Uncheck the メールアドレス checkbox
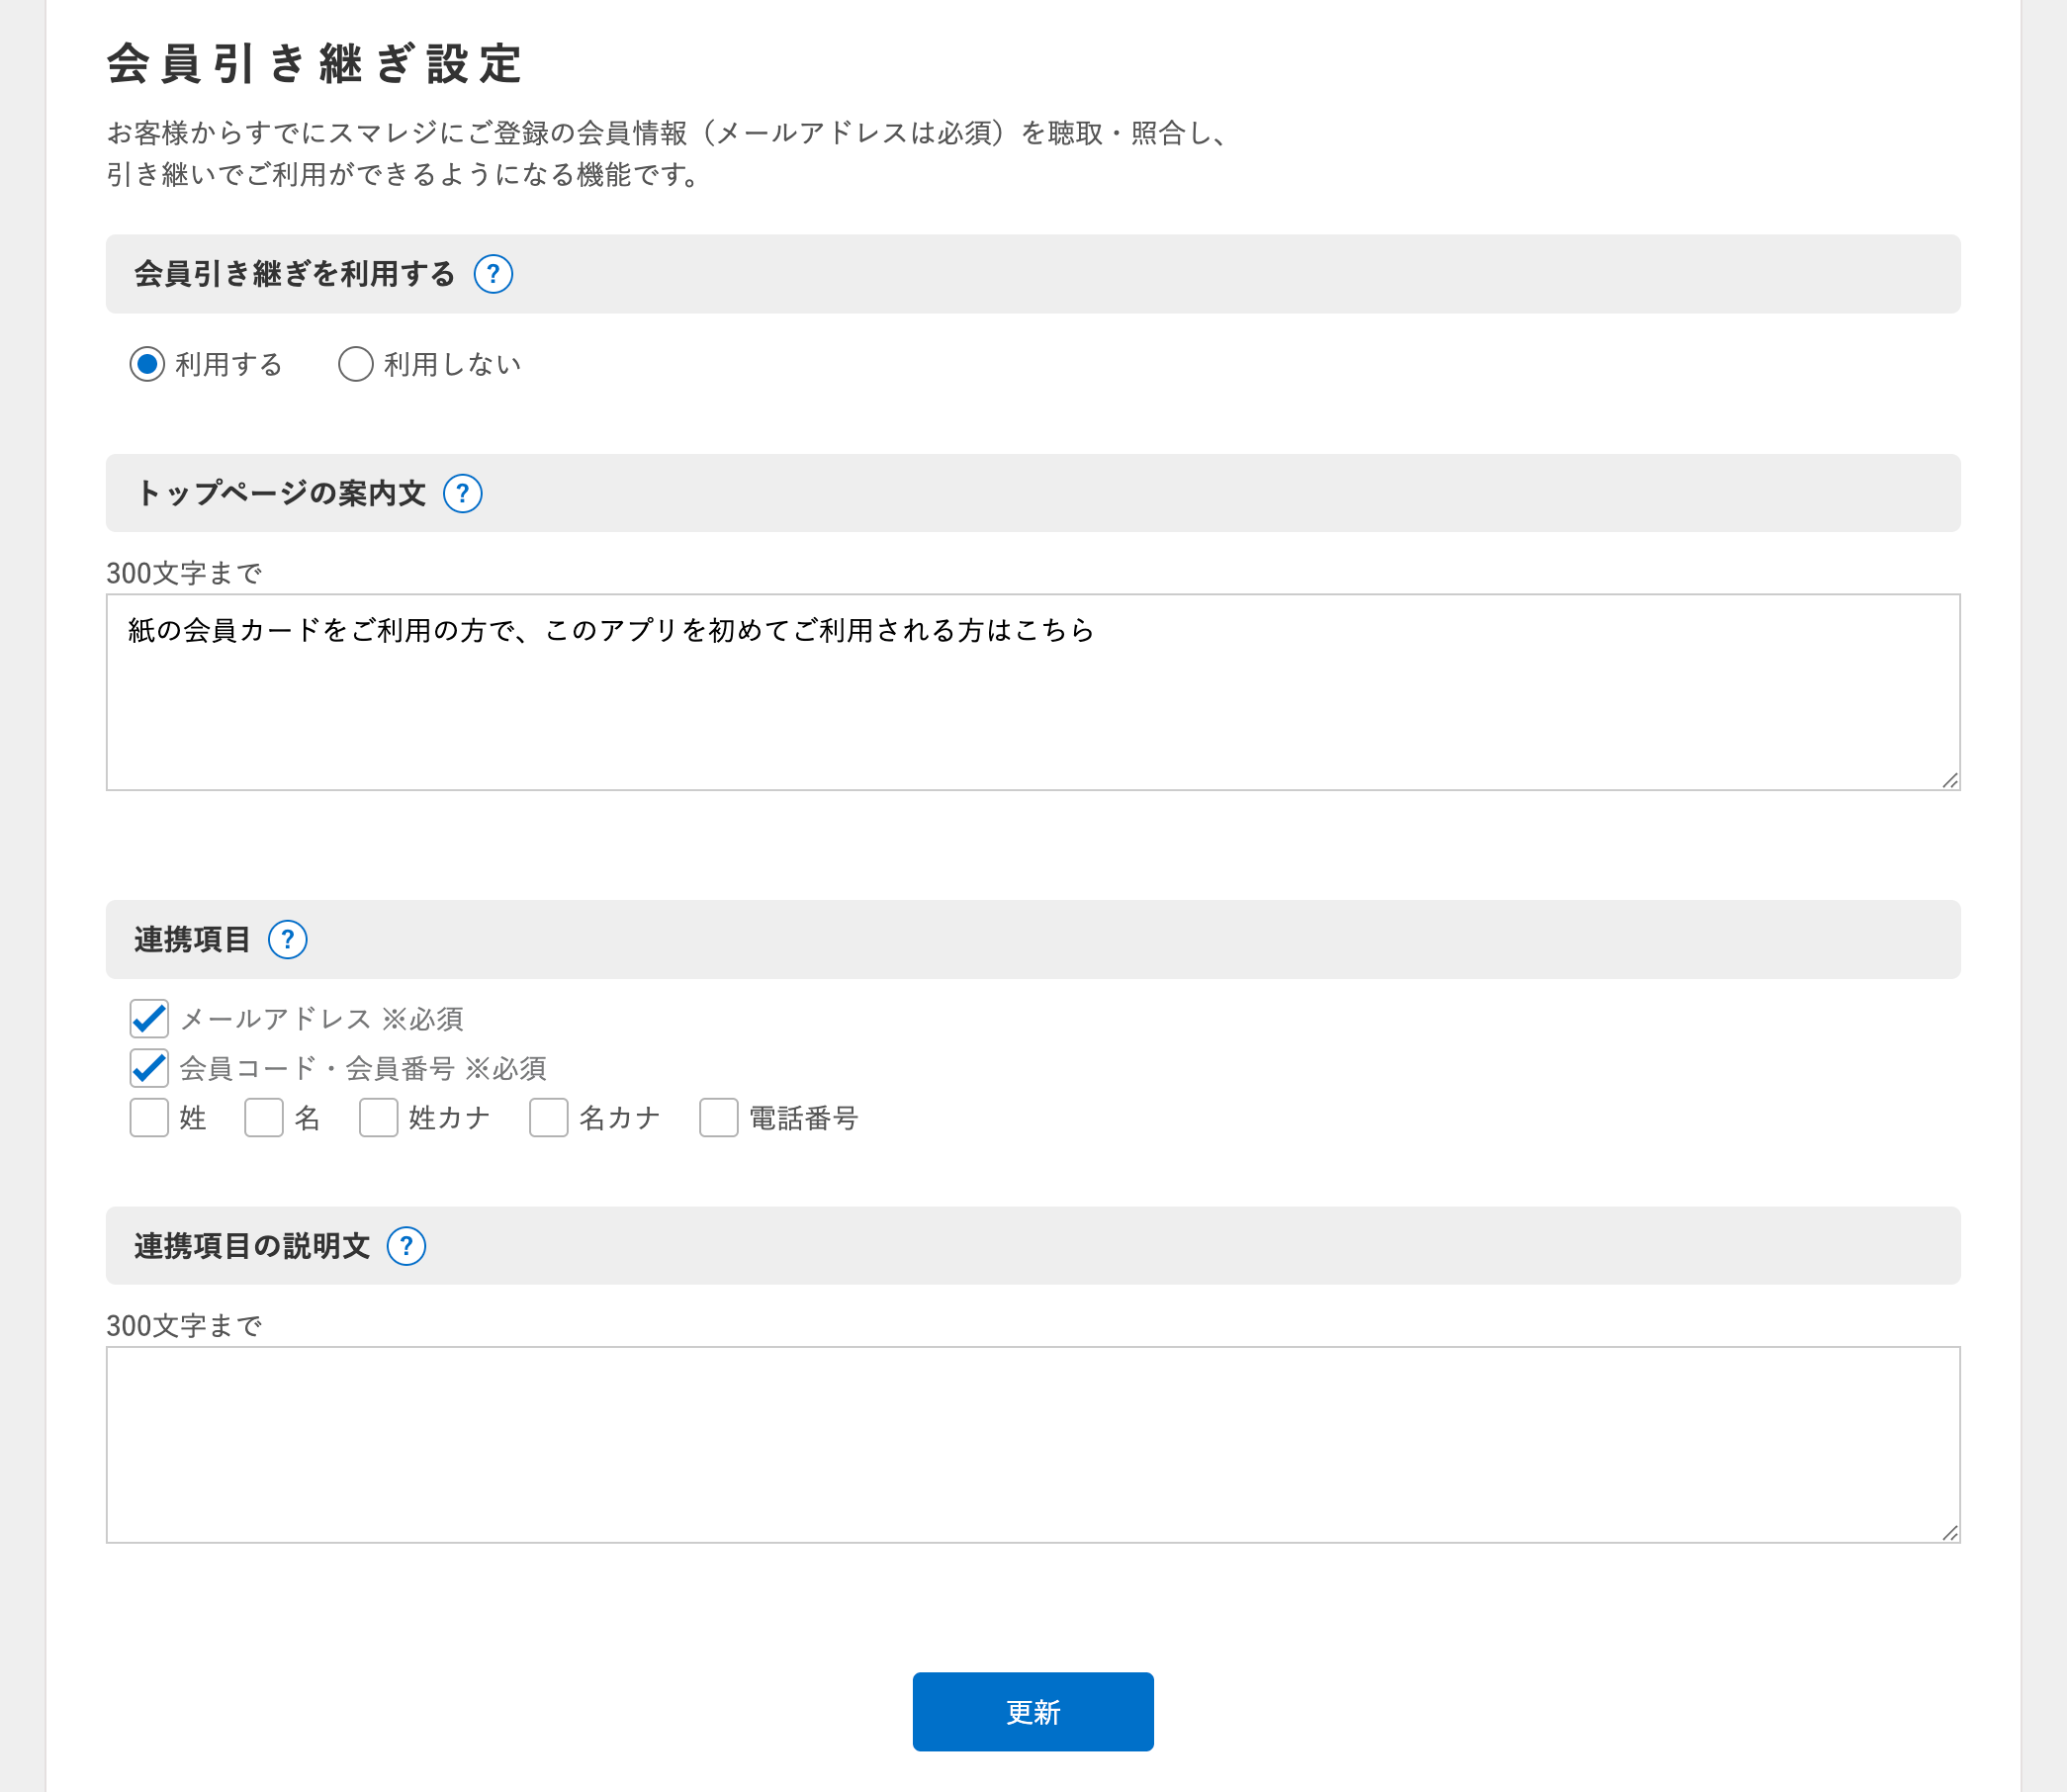 point(148,1019)
